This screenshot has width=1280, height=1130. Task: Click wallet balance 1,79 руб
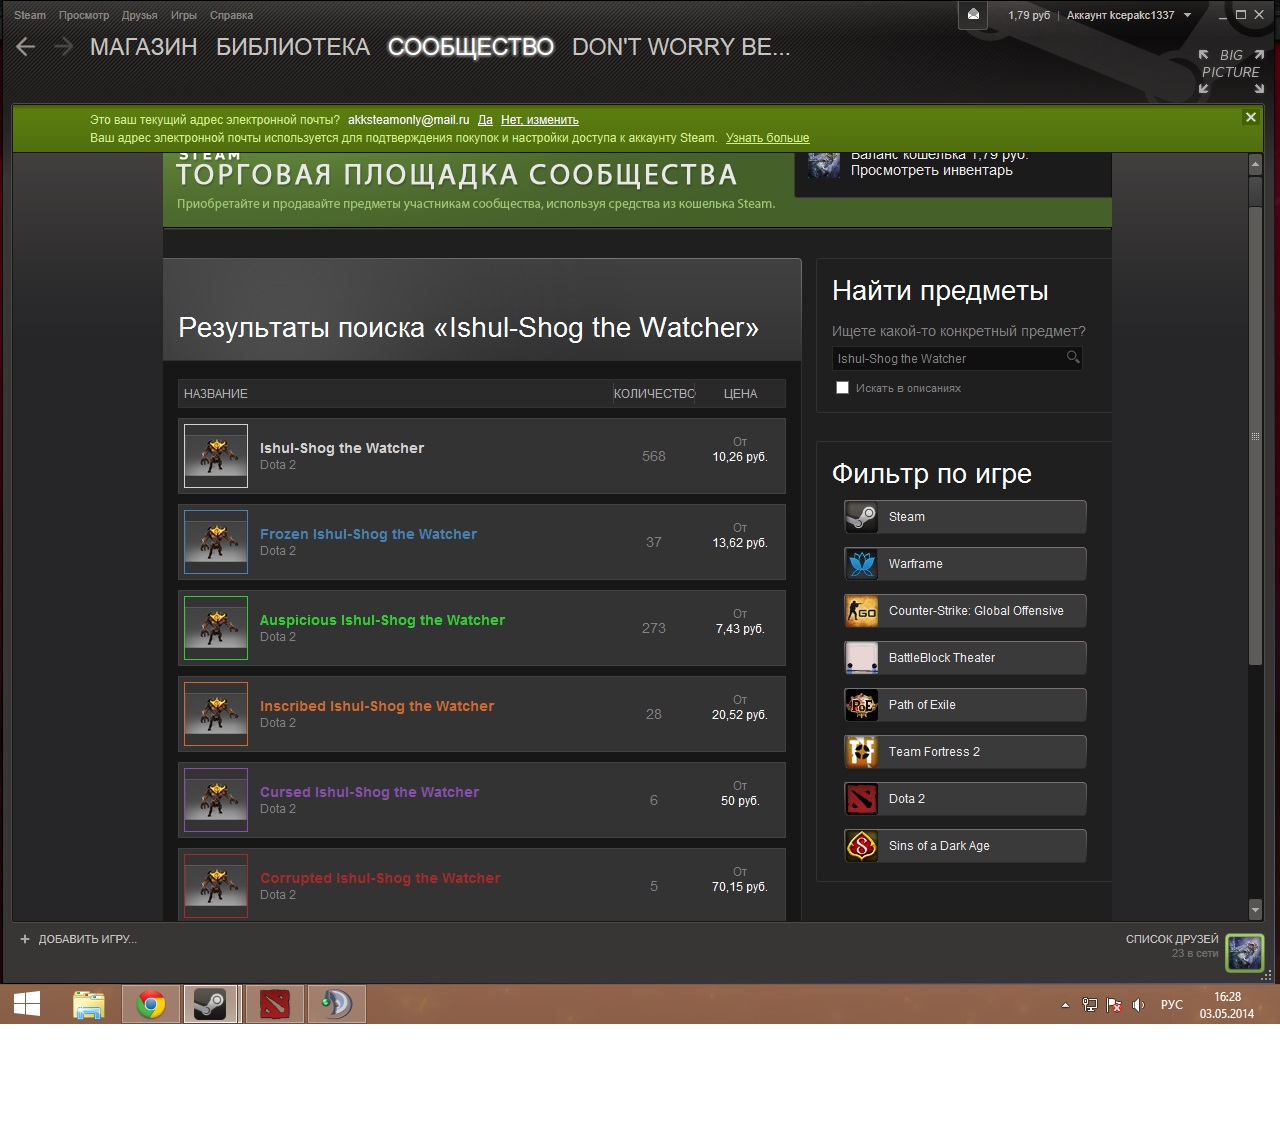(x=1029, y=15)
